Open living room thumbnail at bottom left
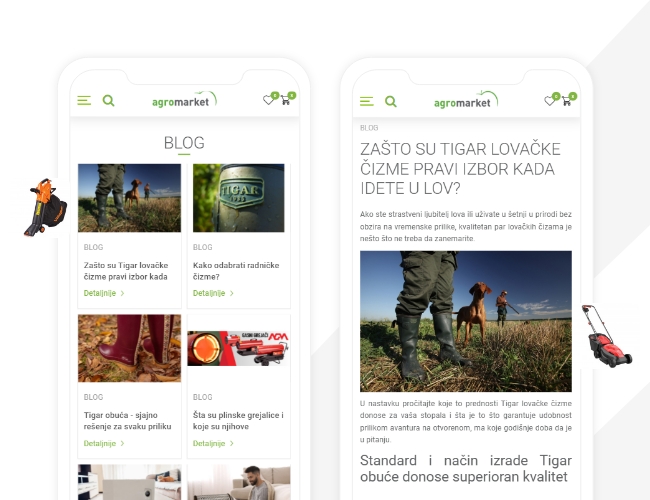The width and height of the screenshot is (650, 500). coord(129,482)
